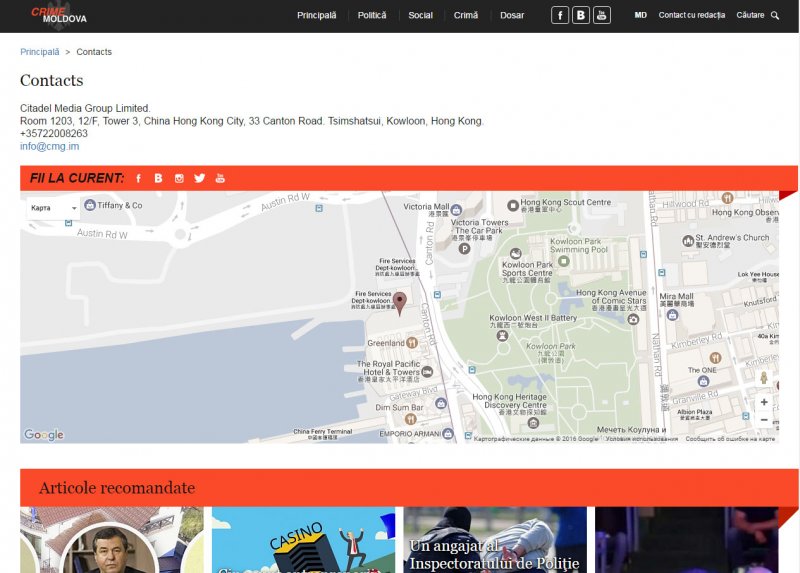The width and height of the screenshot is (800, 573).
Task: Click Kowloon Park Swimming Pool marker
Action: coord(563,261)
